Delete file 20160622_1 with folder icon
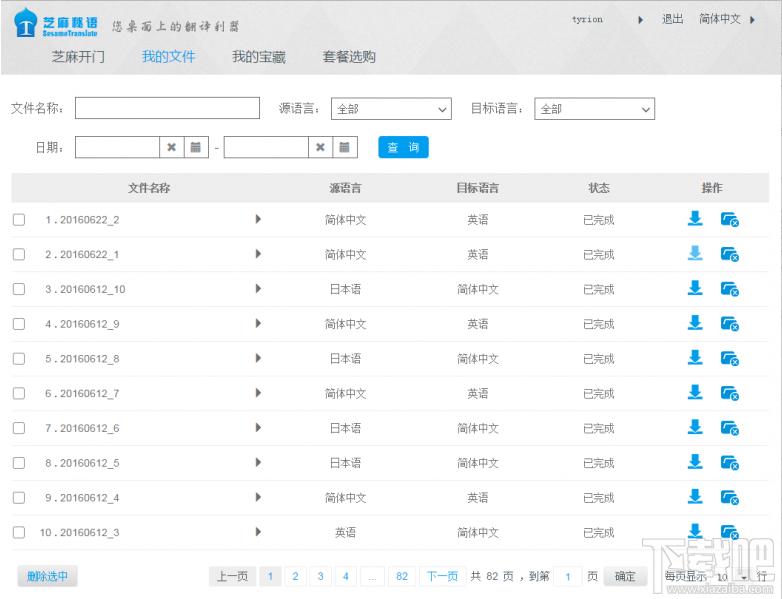 [x=730, y=254]
